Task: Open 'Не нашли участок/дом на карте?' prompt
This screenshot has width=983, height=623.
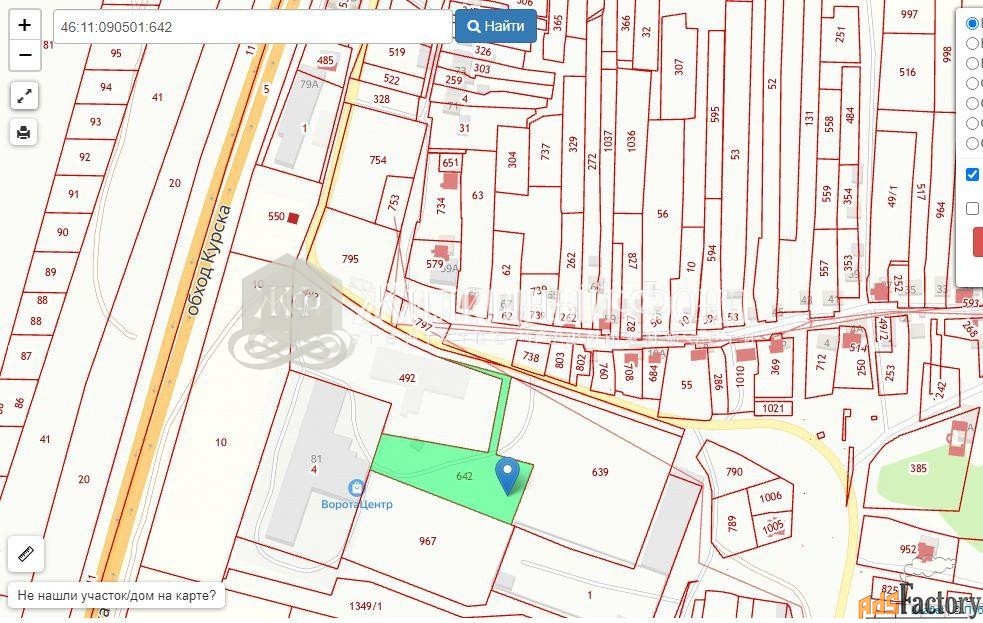Action: coord(117,595)
